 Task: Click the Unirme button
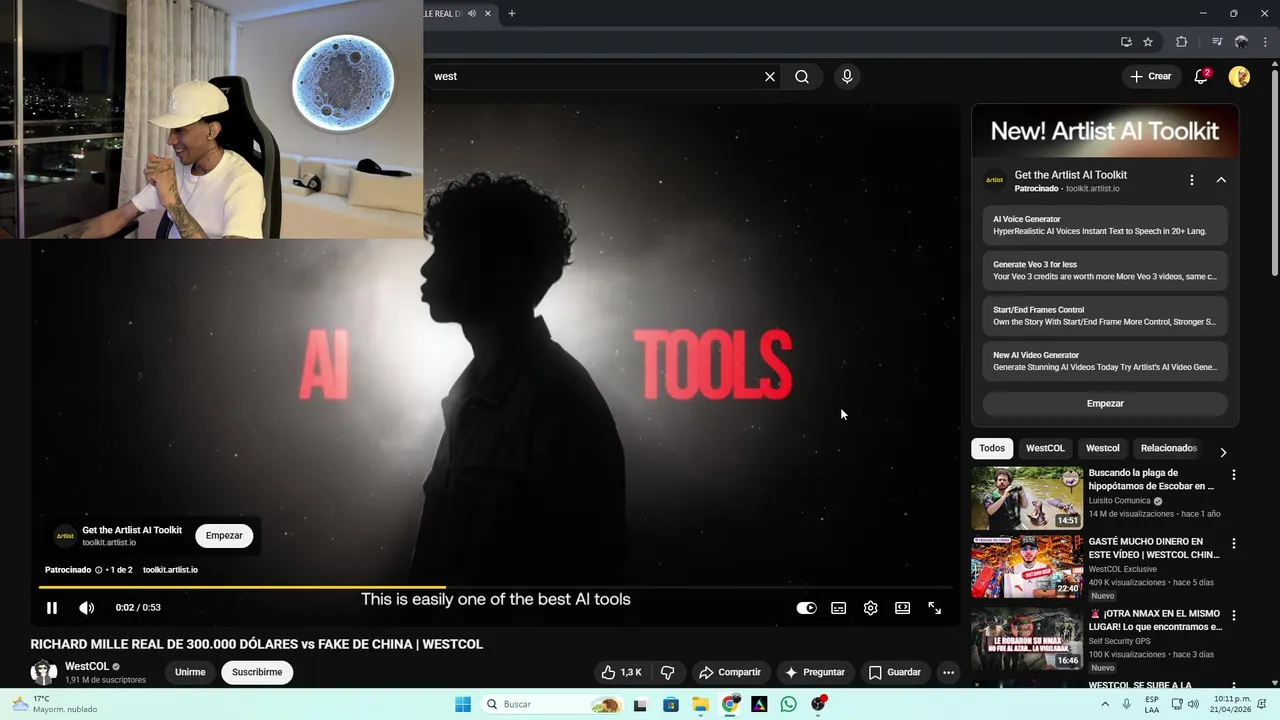[x=190, y=672]
